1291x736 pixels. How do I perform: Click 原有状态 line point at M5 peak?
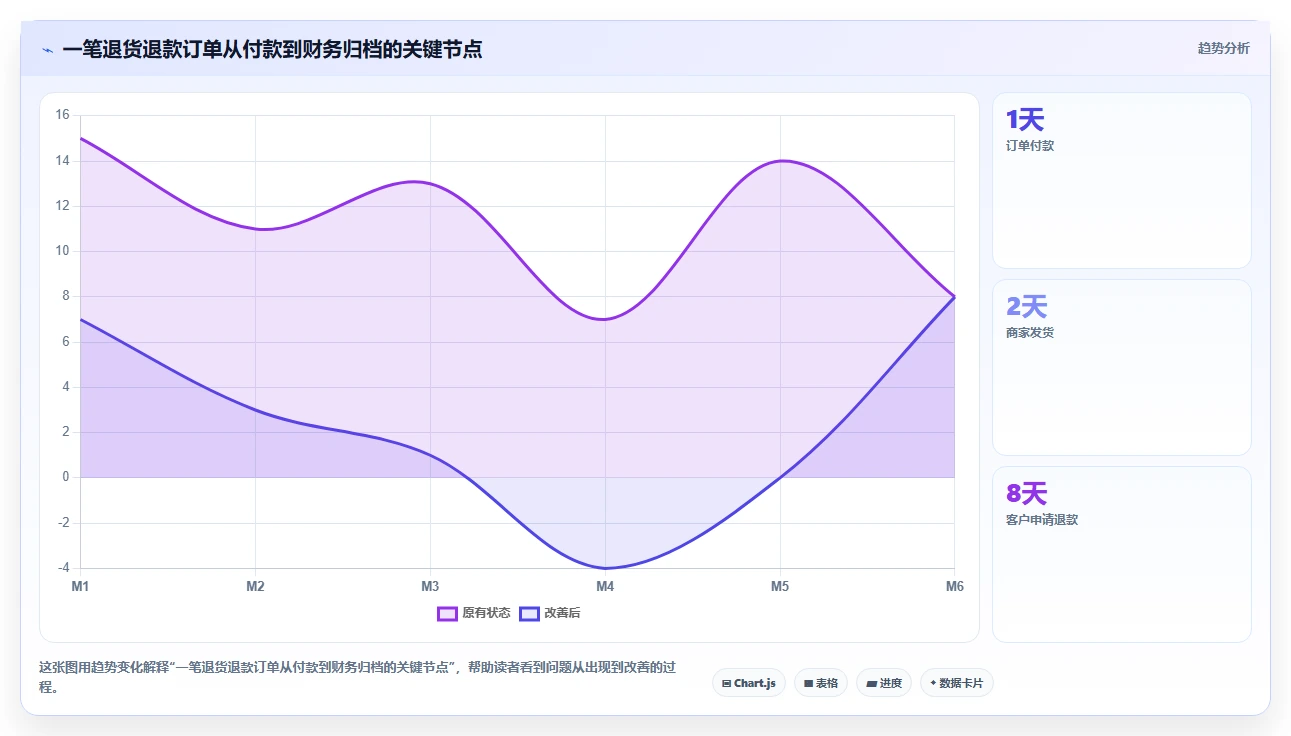tap(780, 161)
